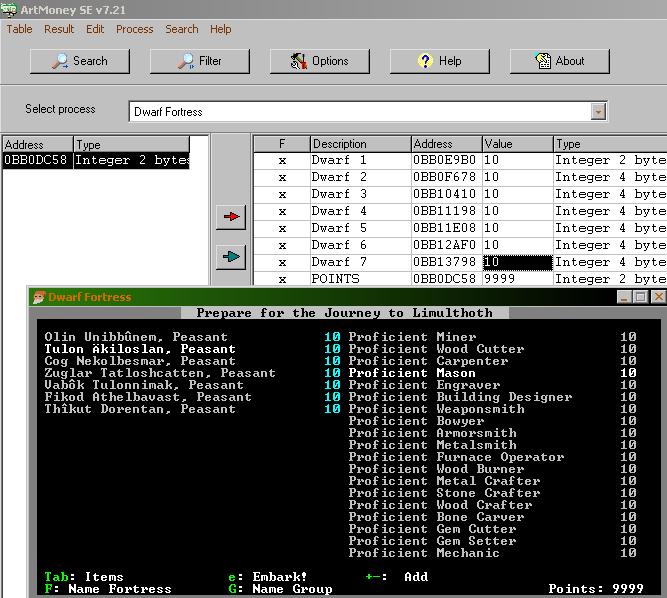Toggle freeze x for POINTS row
Screen dimensions: 667x598
[x=282, y=279]
